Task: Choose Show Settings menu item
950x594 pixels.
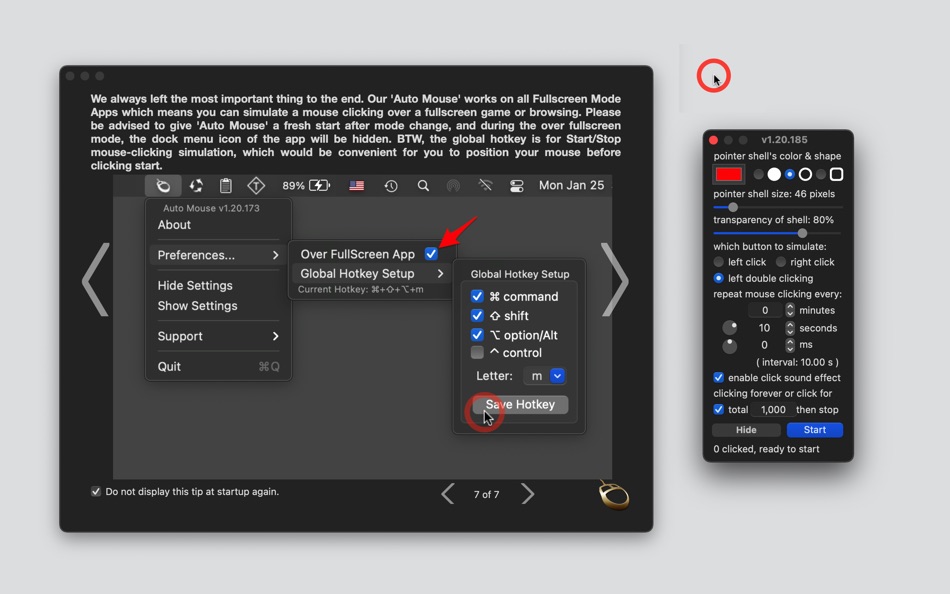Action: (198, 305)
